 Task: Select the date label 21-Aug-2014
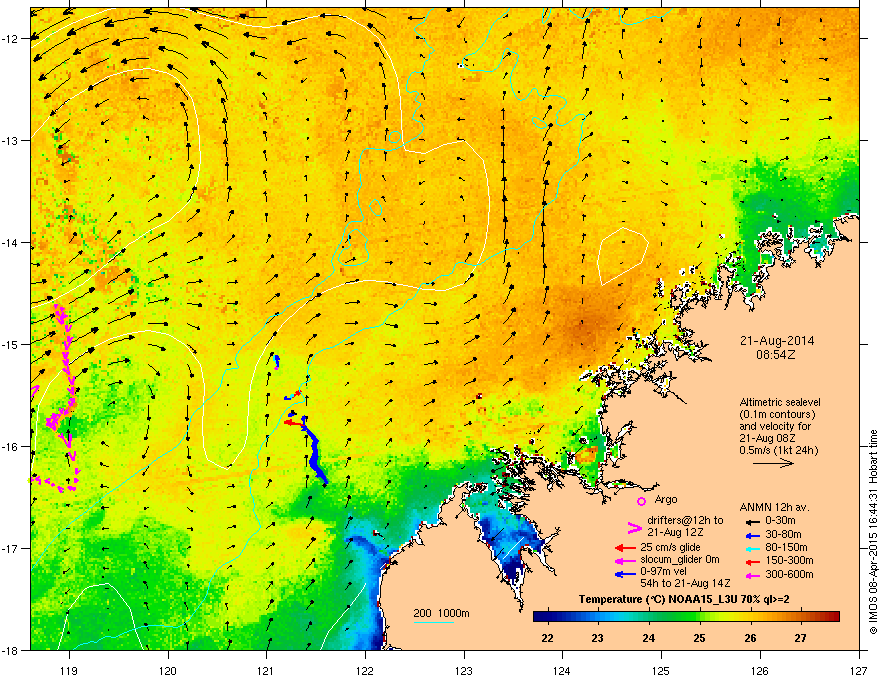(777, 341)
